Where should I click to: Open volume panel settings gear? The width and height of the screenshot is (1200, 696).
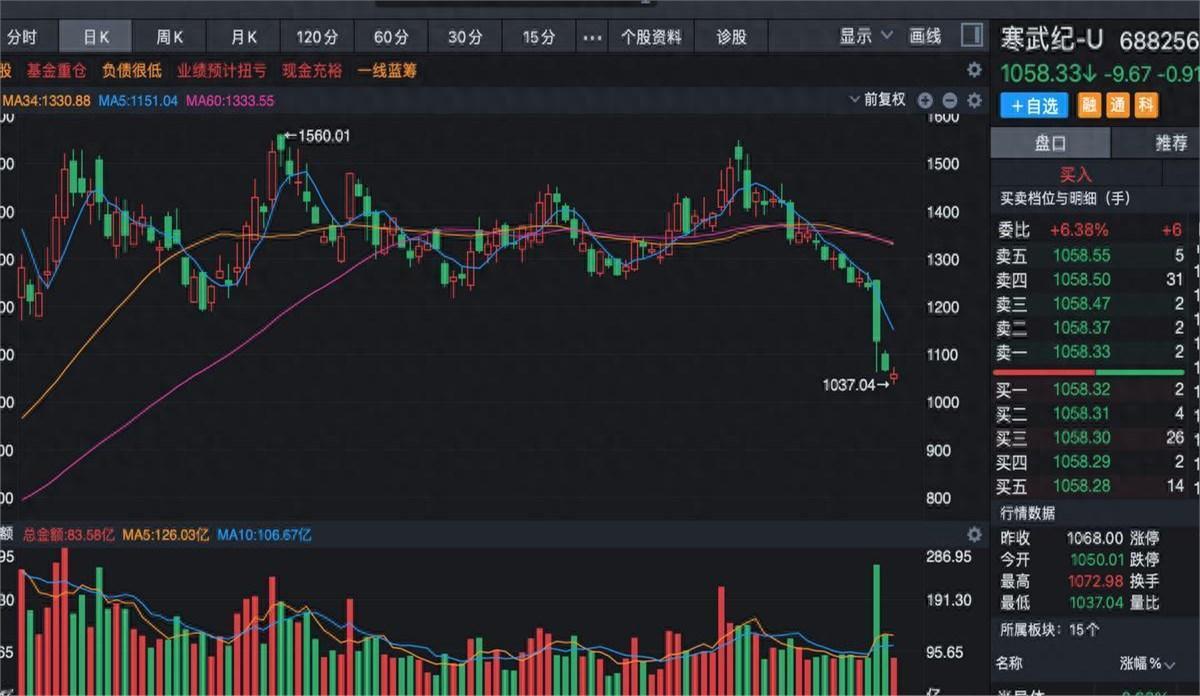(x=973, y=535)
